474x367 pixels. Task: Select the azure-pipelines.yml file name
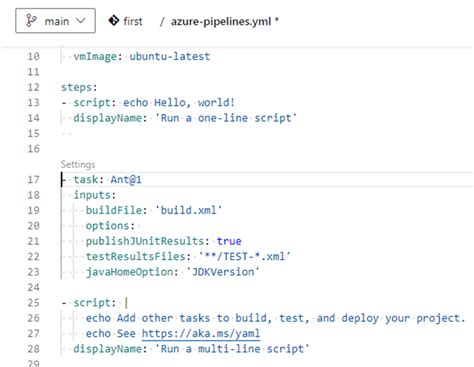tap(221, 21)
